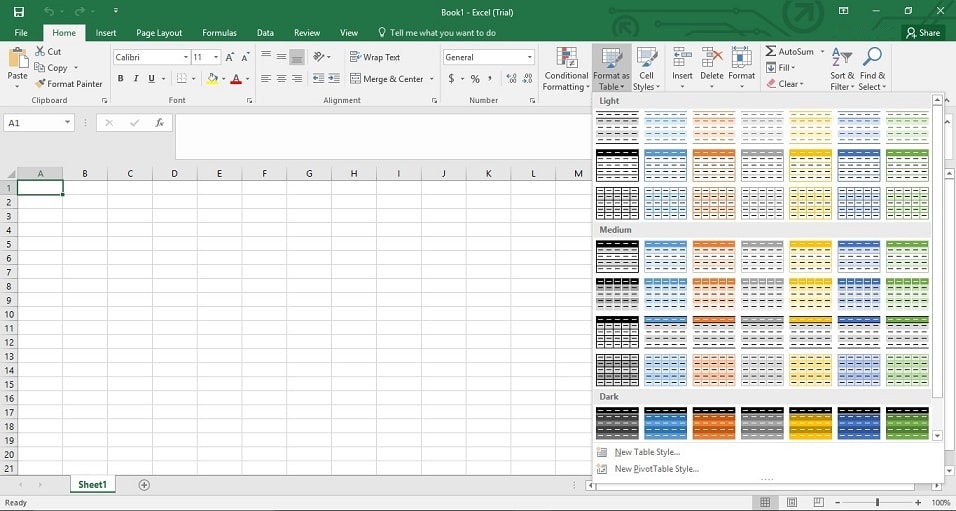Click the Increase Font Size icon
The image size is (956, 511).
click(230, 57)
